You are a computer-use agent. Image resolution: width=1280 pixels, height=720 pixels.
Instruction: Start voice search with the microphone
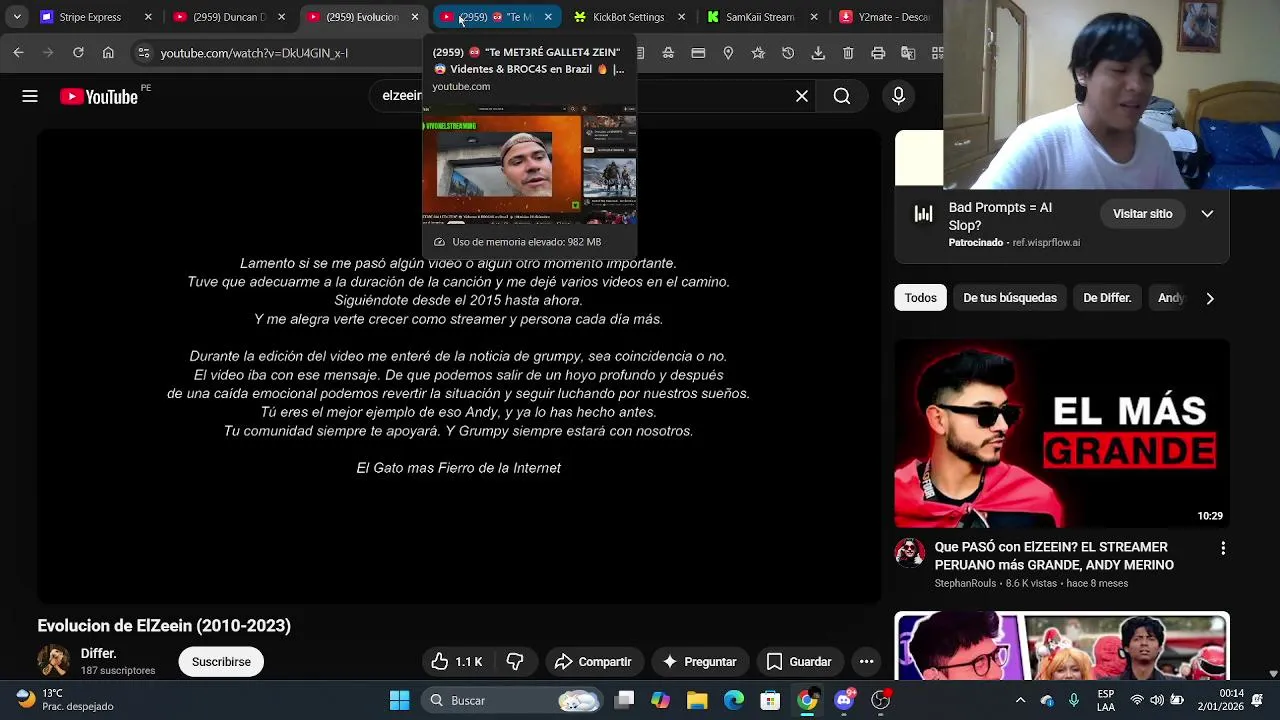click(x=898, y=96)
